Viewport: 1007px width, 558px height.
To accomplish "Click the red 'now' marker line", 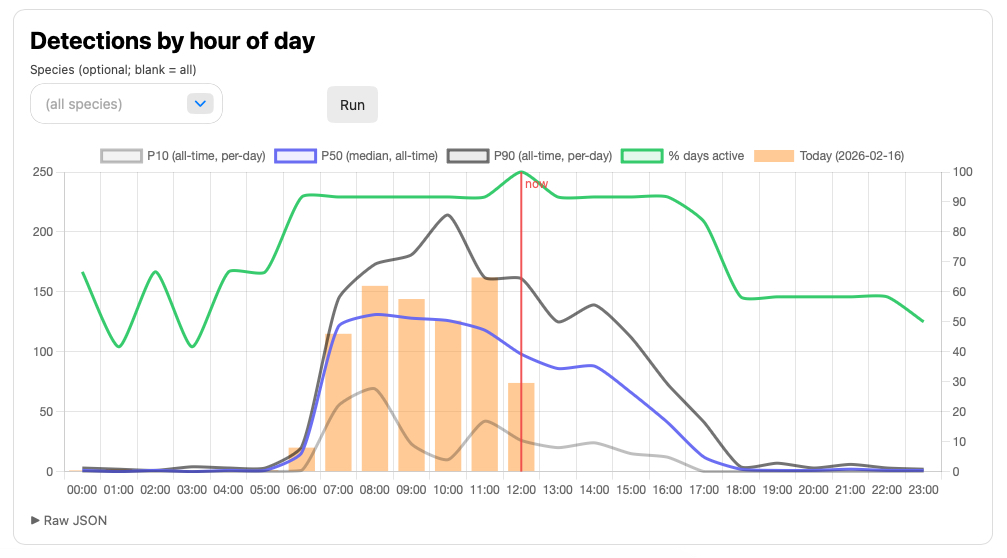I will point(521,300).
